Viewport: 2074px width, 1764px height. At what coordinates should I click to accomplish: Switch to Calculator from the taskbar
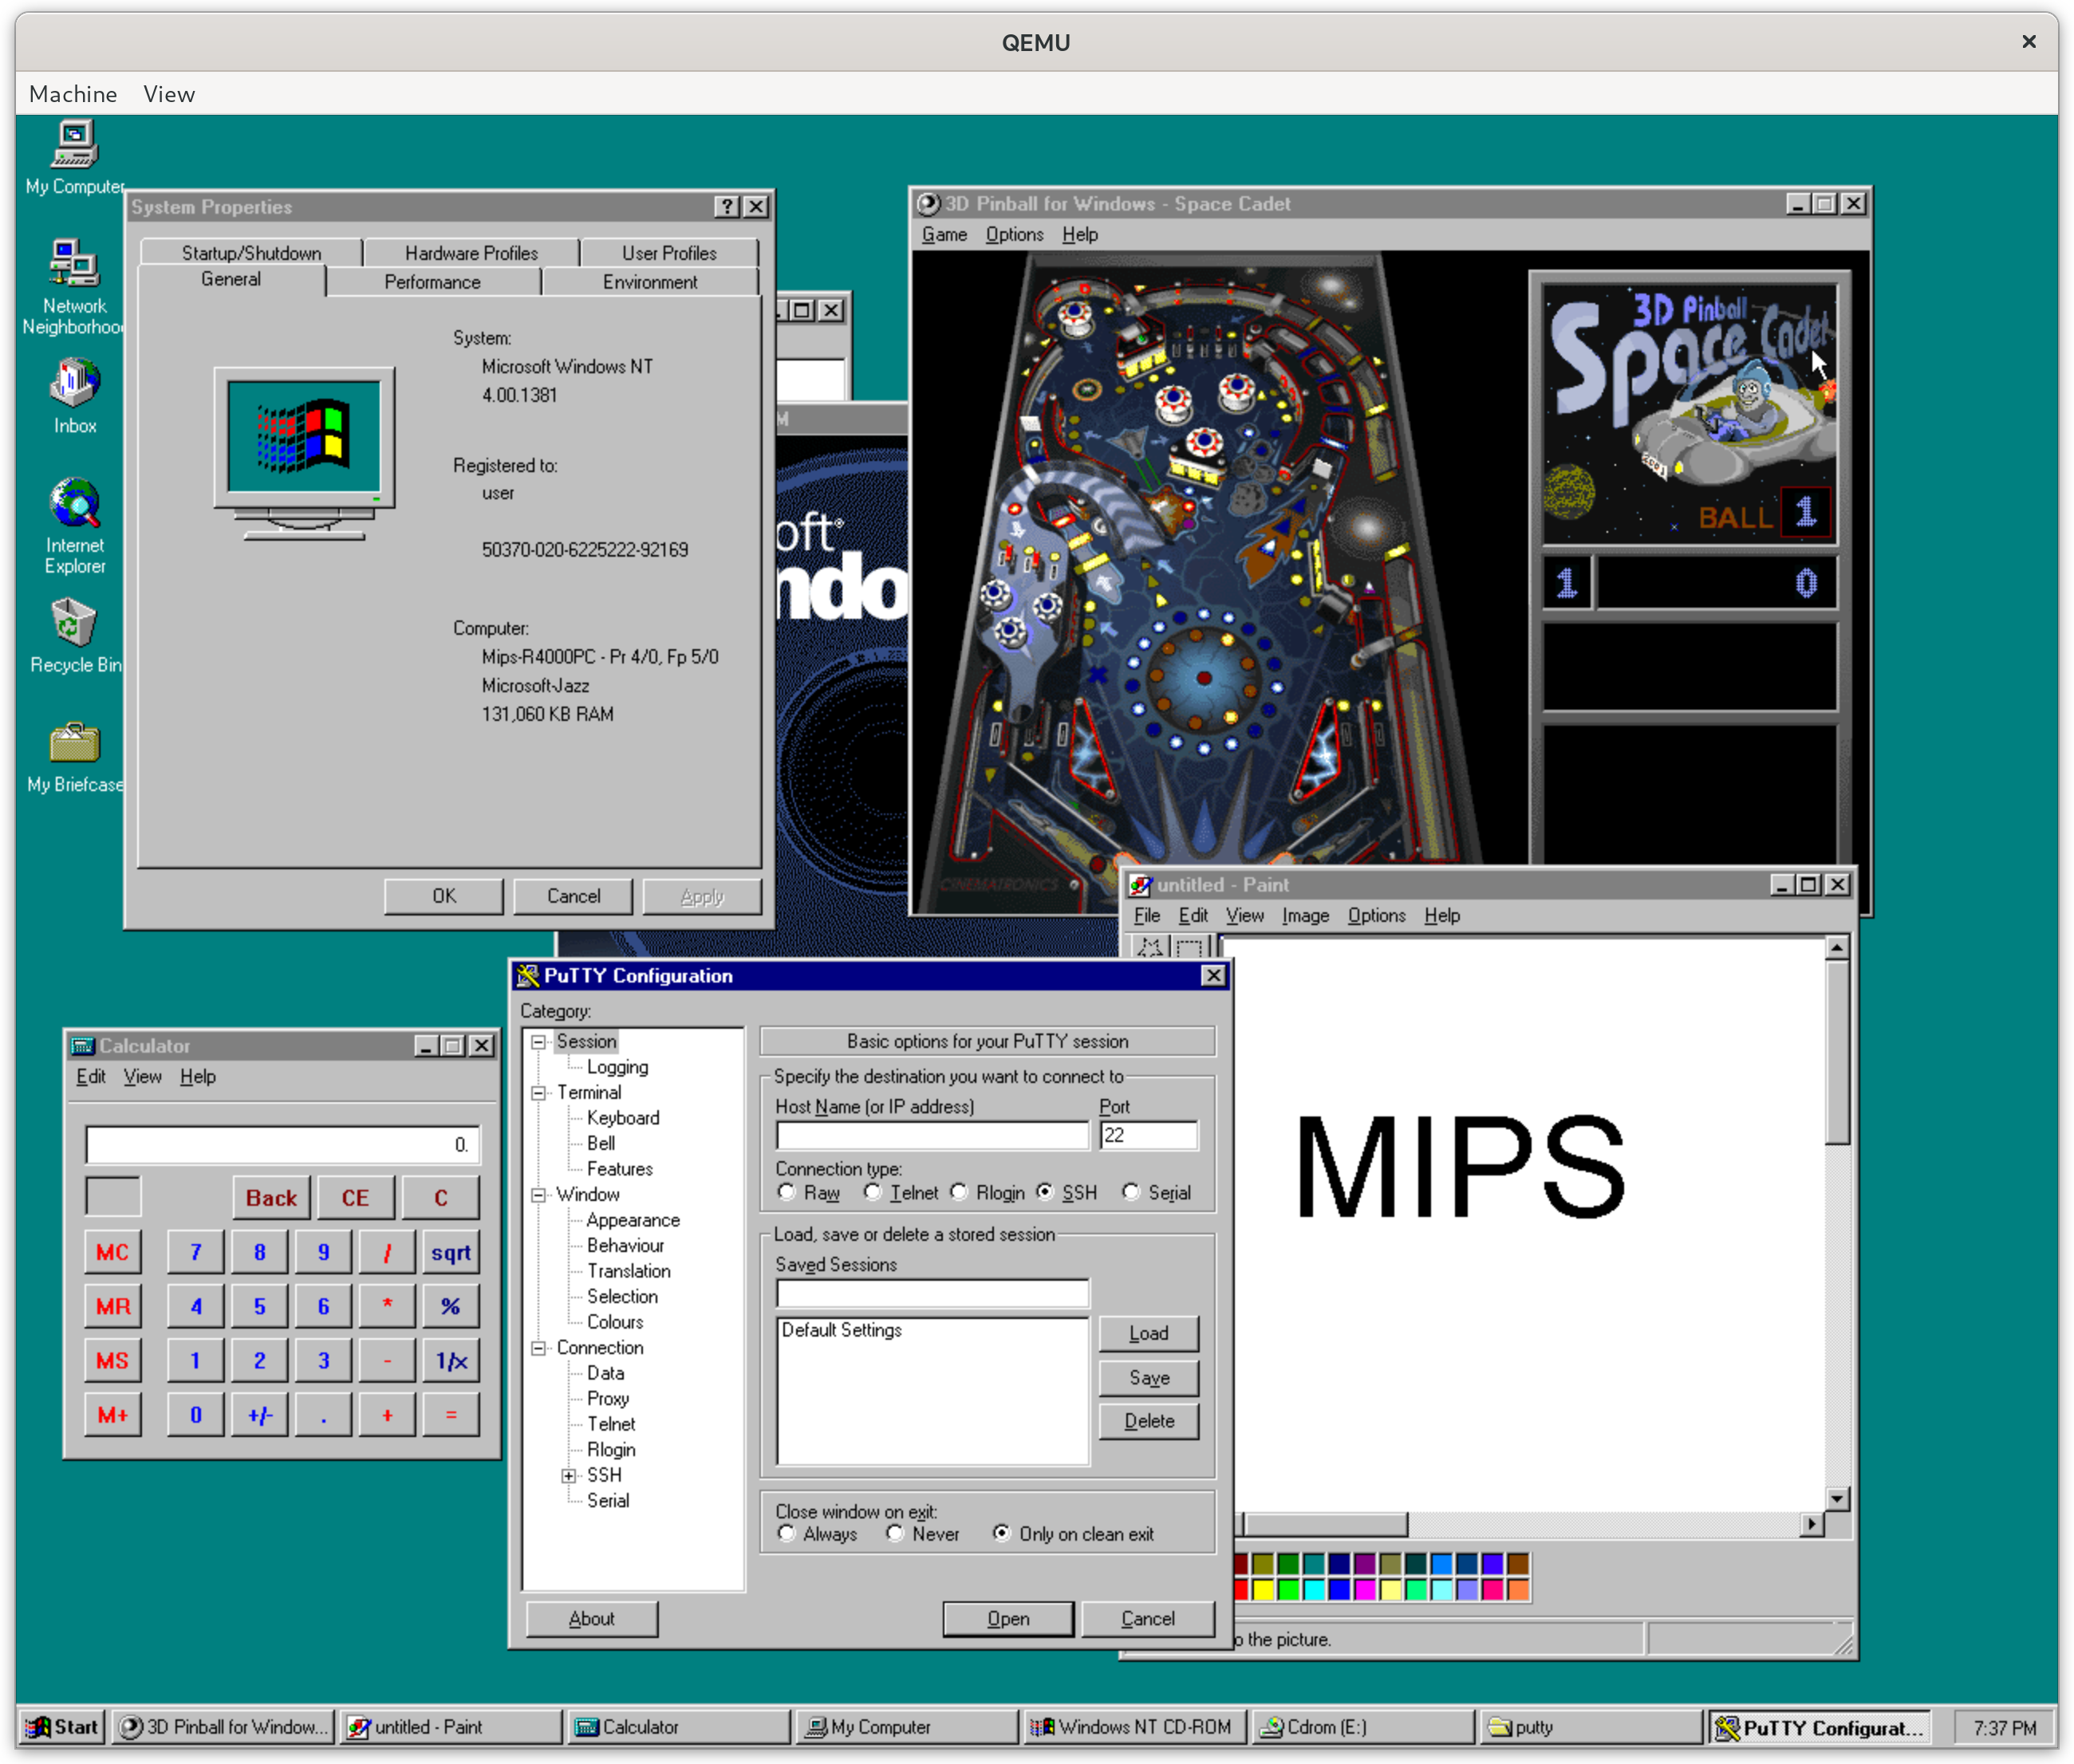click(x=679, y=1727)
